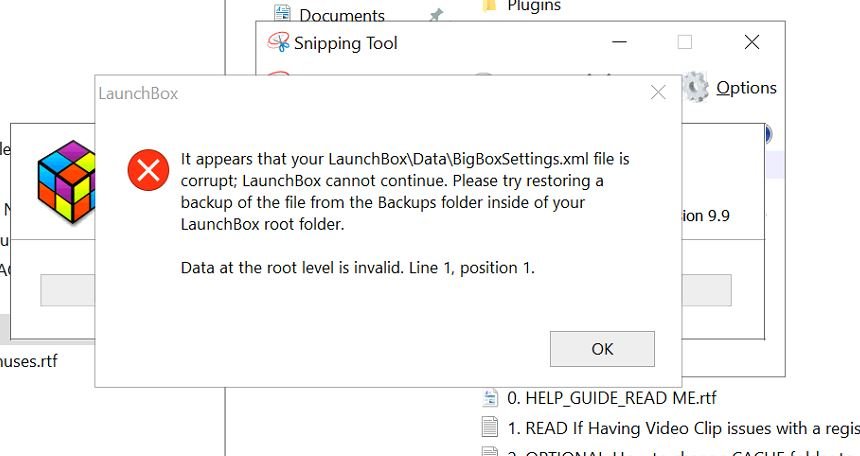Maximize the Snipping Tool window
Screen dimensions: 860x456
pos(684,42)
